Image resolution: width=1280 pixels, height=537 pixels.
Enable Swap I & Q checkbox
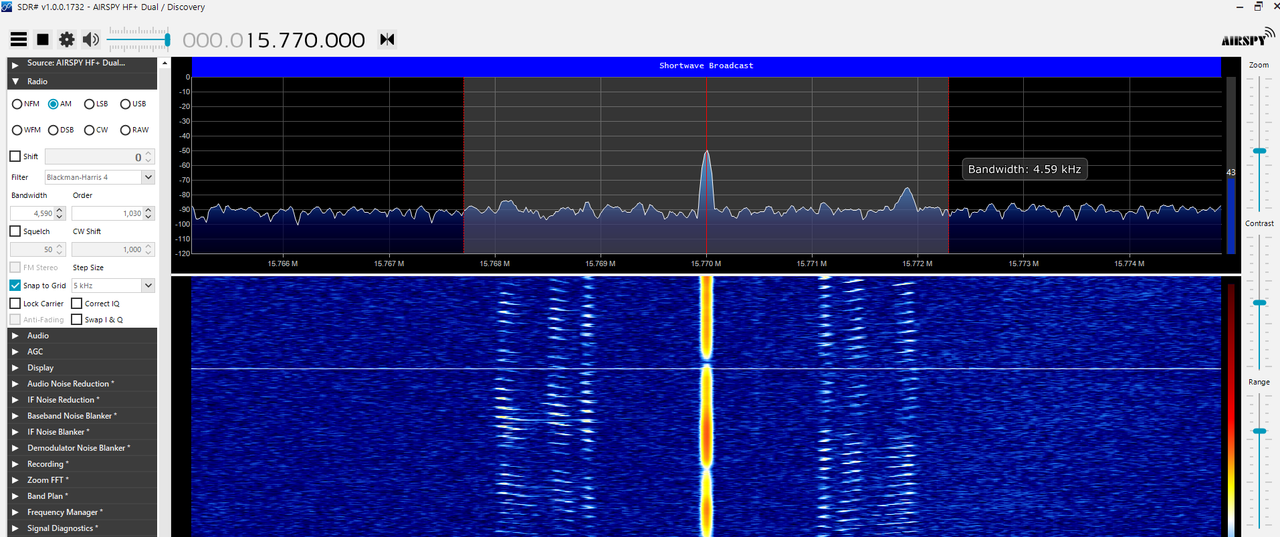coord(77,319)
